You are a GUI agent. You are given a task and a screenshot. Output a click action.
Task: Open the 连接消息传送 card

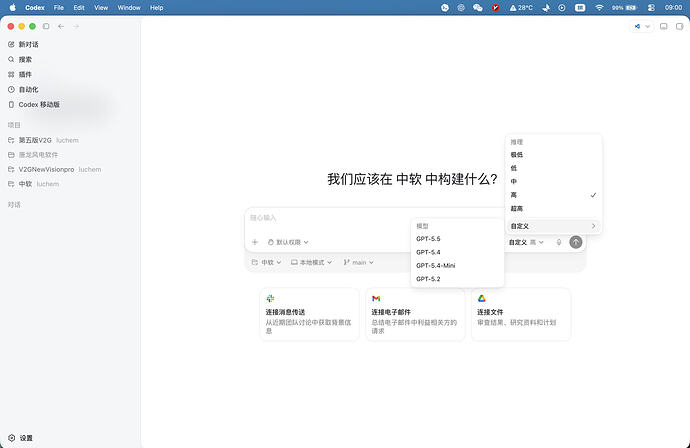tap(309, 314)
